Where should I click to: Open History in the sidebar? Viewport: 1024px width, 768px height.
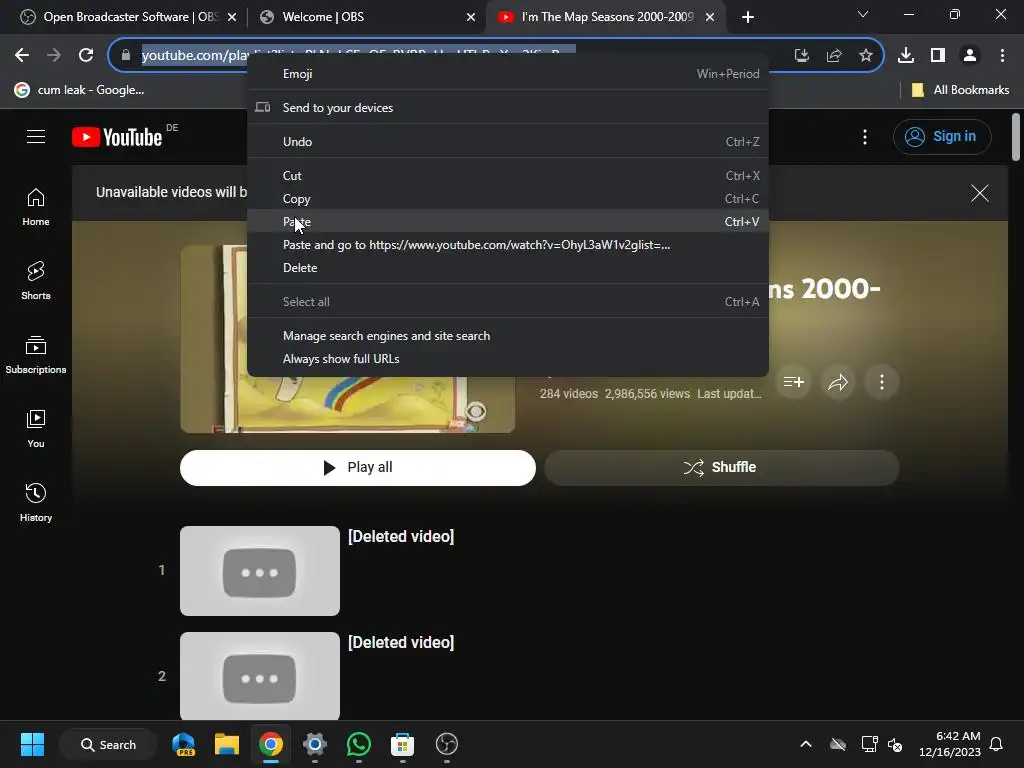pos(36,503)
